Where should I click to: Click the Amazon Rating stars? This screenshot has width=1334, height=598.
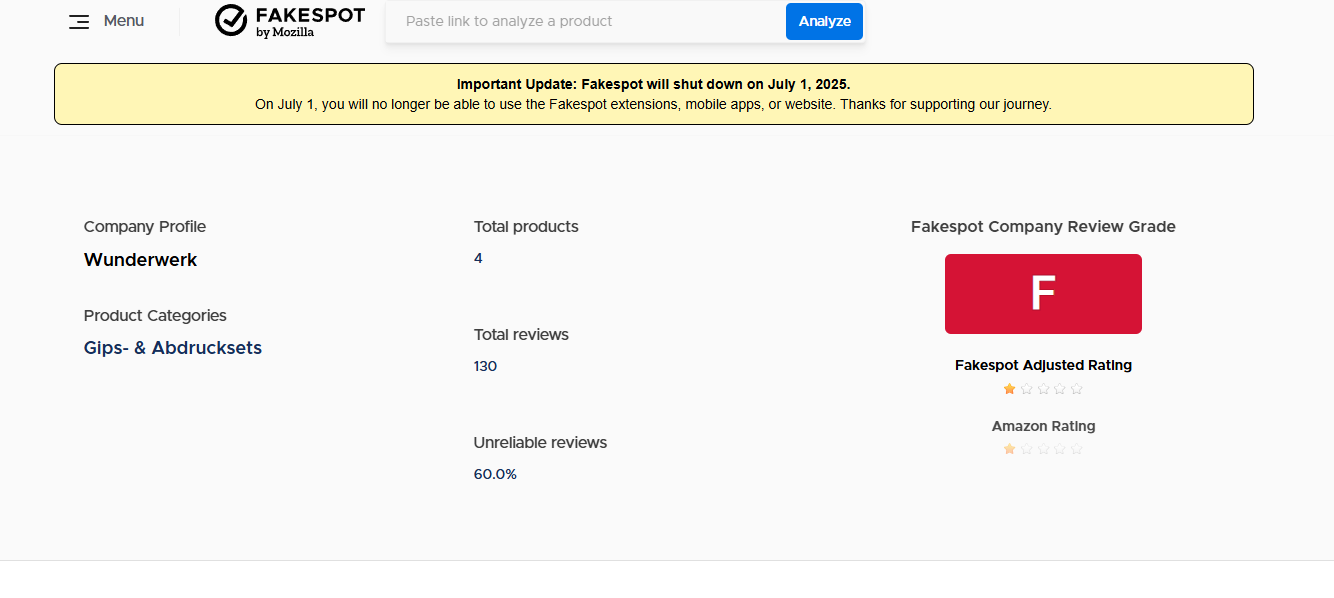click(x=1043, y=449)
